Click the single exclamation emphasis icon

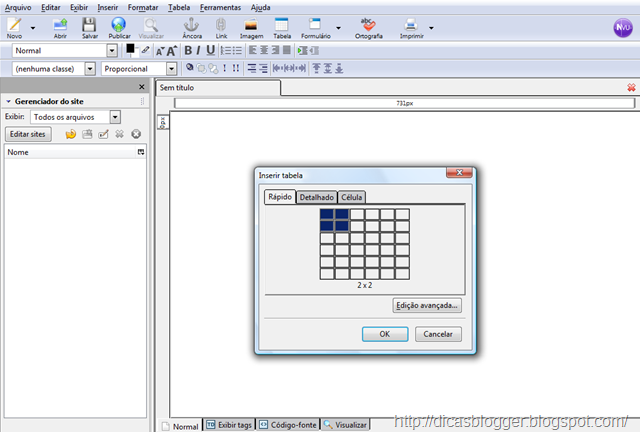tap(224, 68)
